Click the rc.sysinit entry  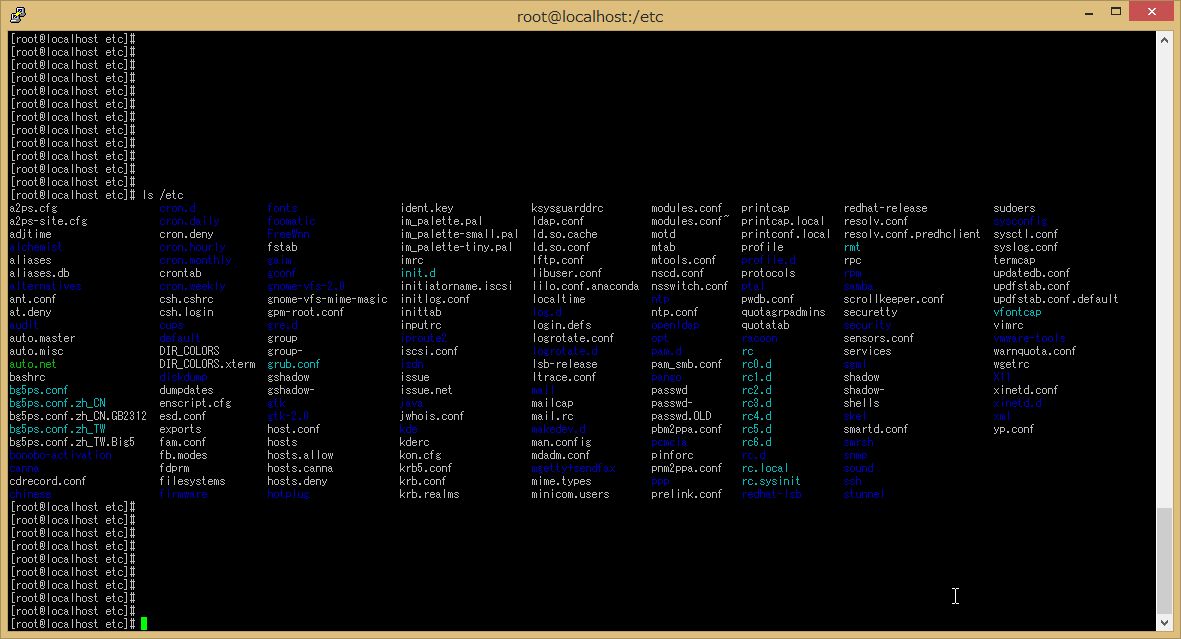pos(771,481)
